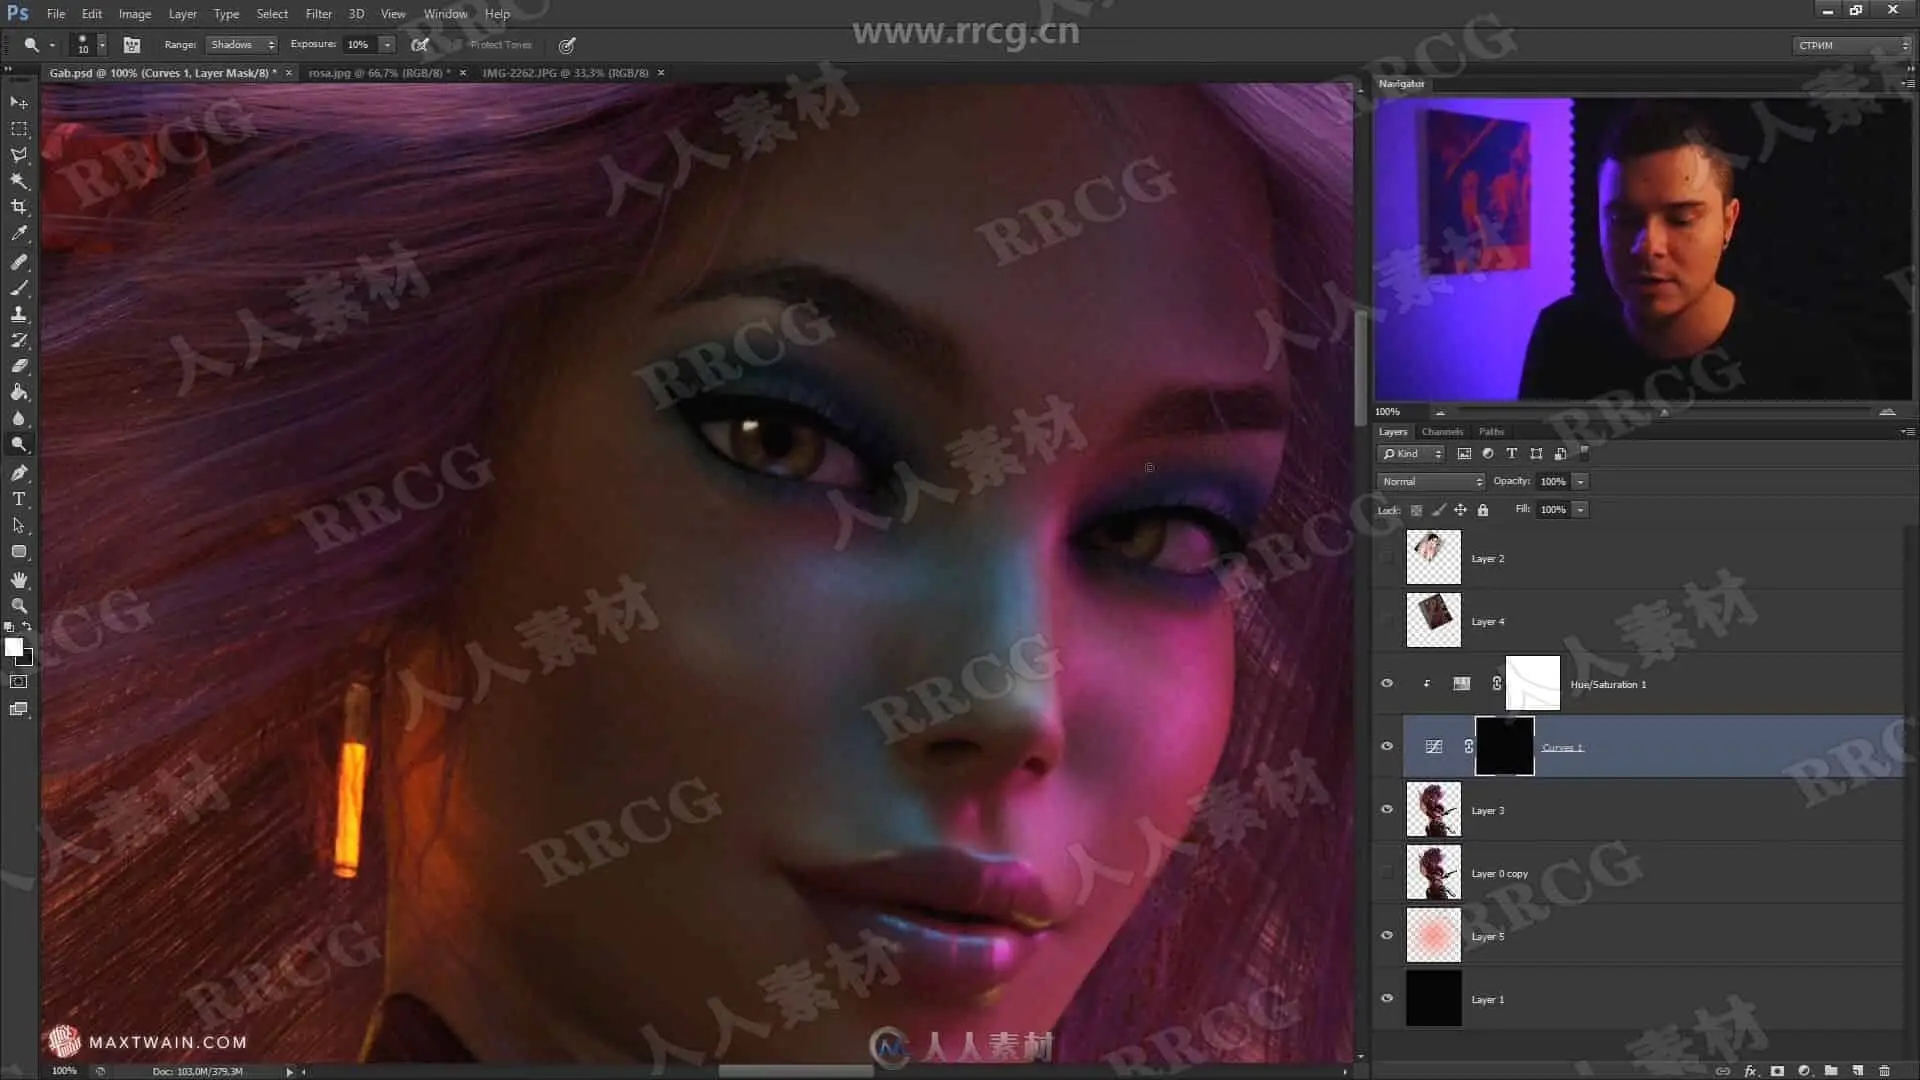Open the Exposure slider dropdown arrow

point(387,45)
